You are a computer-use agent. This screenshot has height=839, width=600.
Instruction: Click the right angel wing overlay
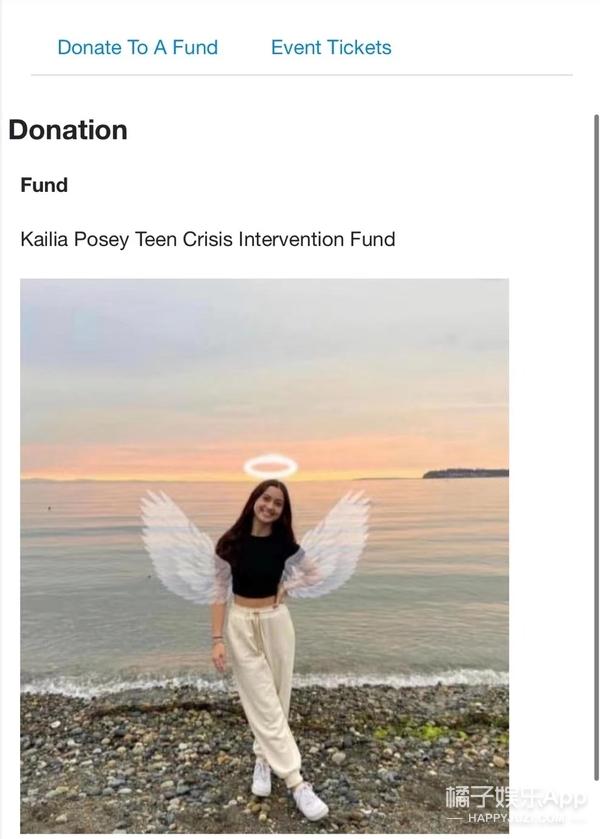pyautogui.click(x=328, y=545)
